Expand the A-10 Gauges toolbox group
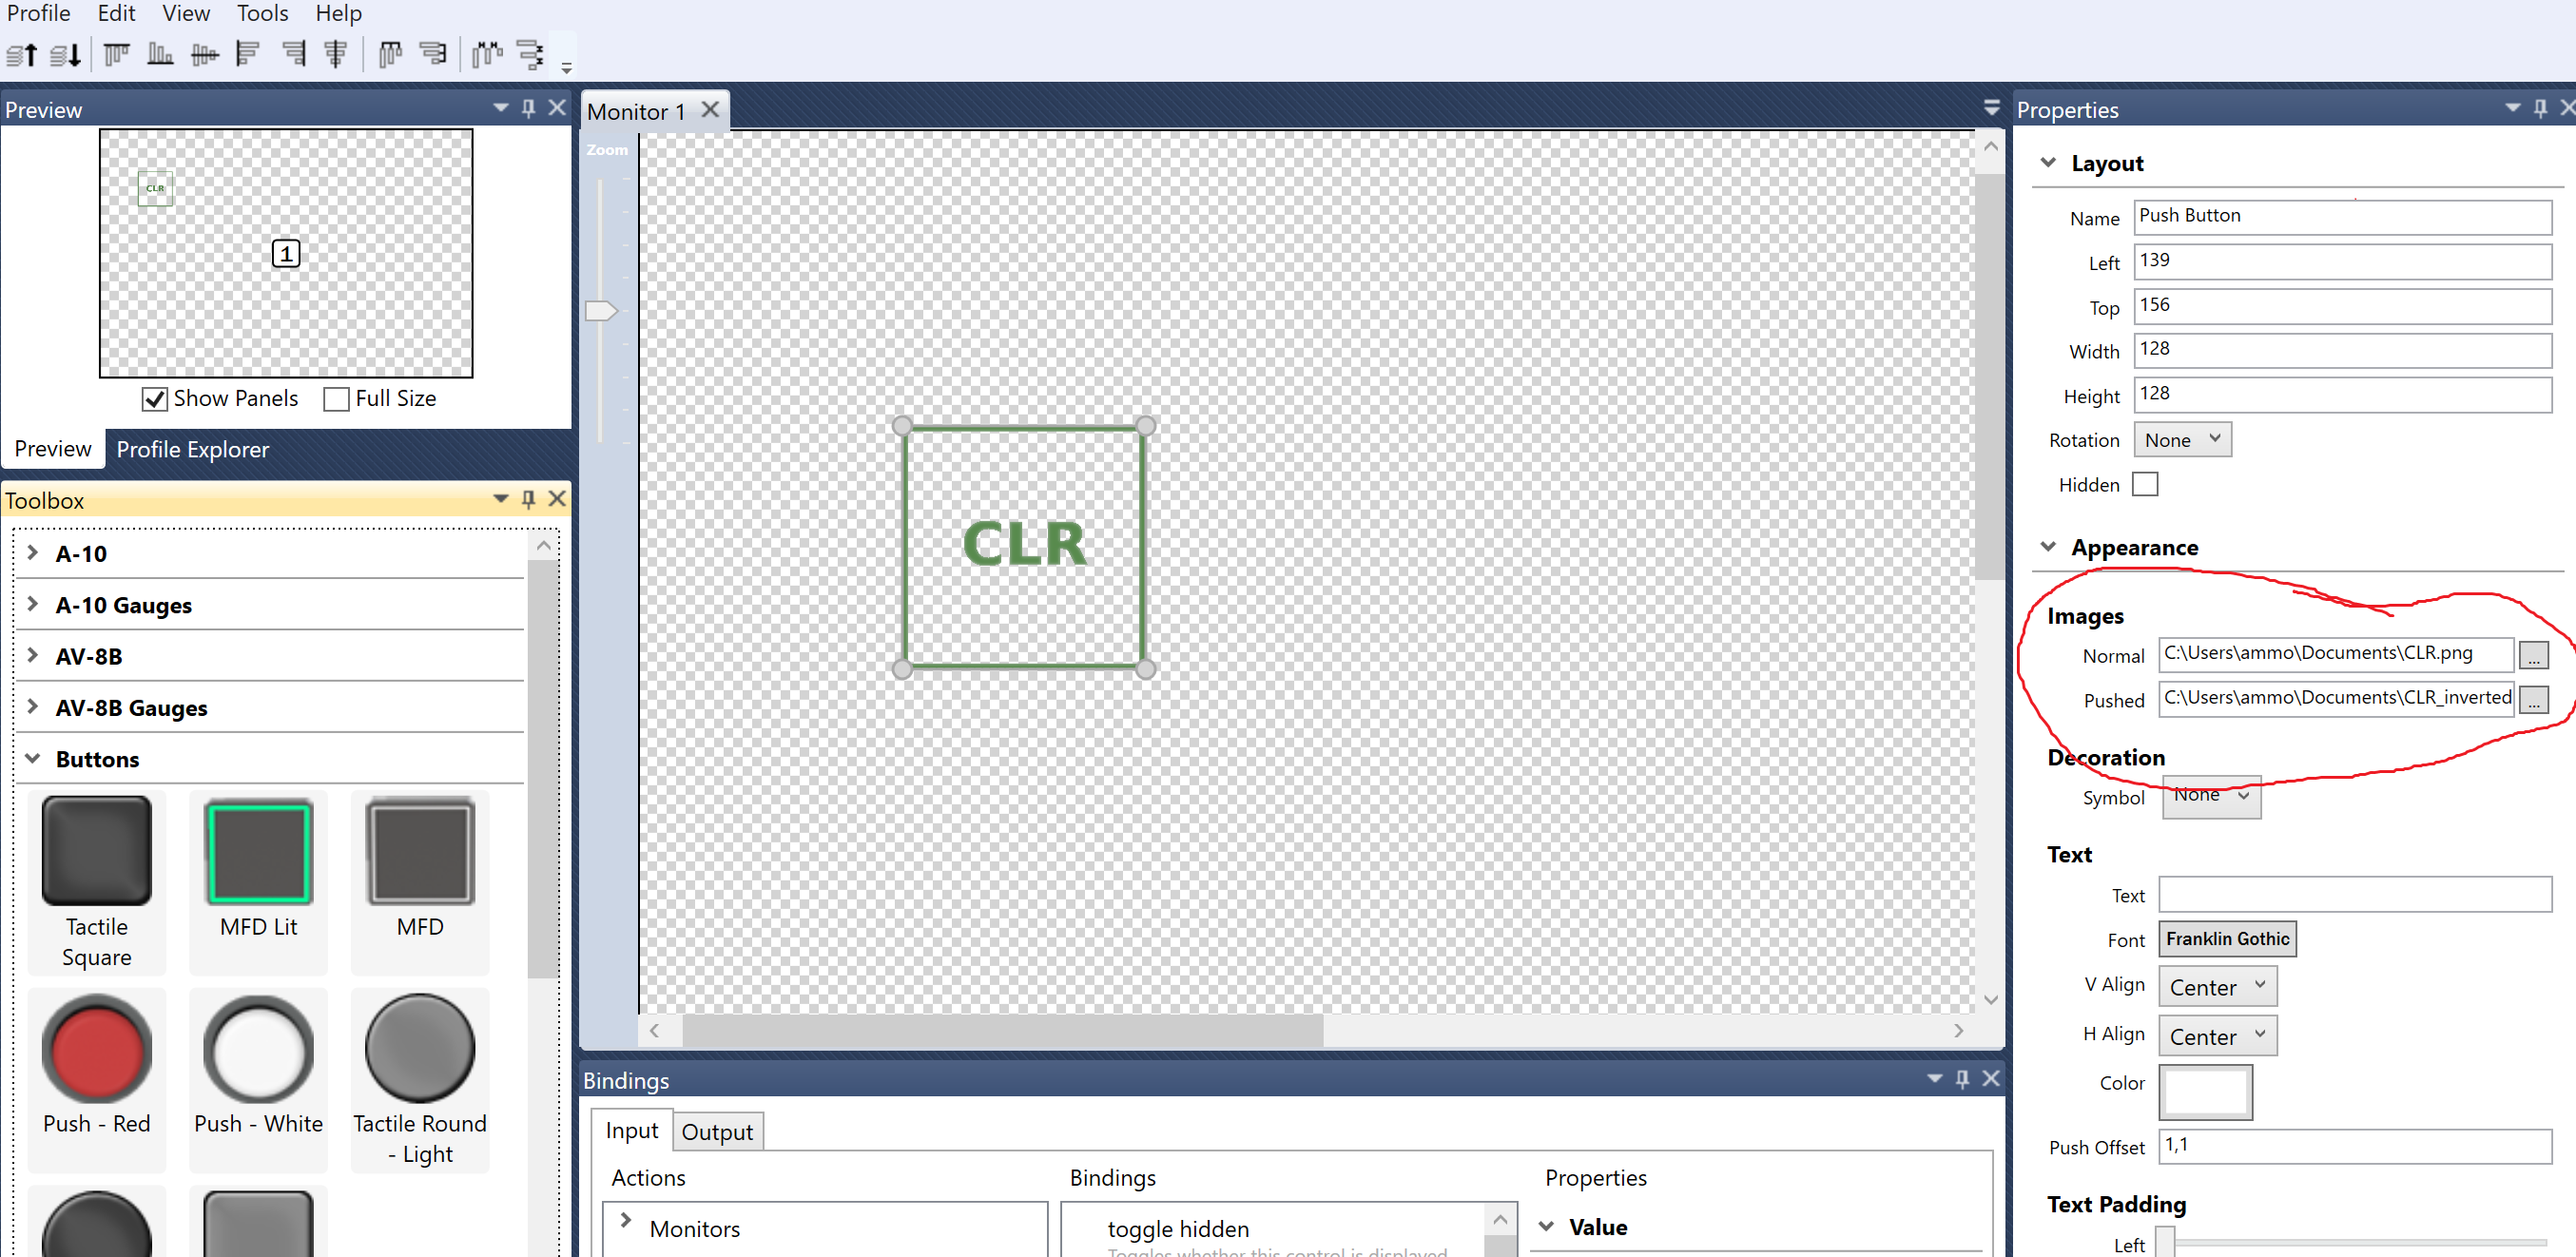This screenshot has width=2576, height=1257. coord(33,604)
